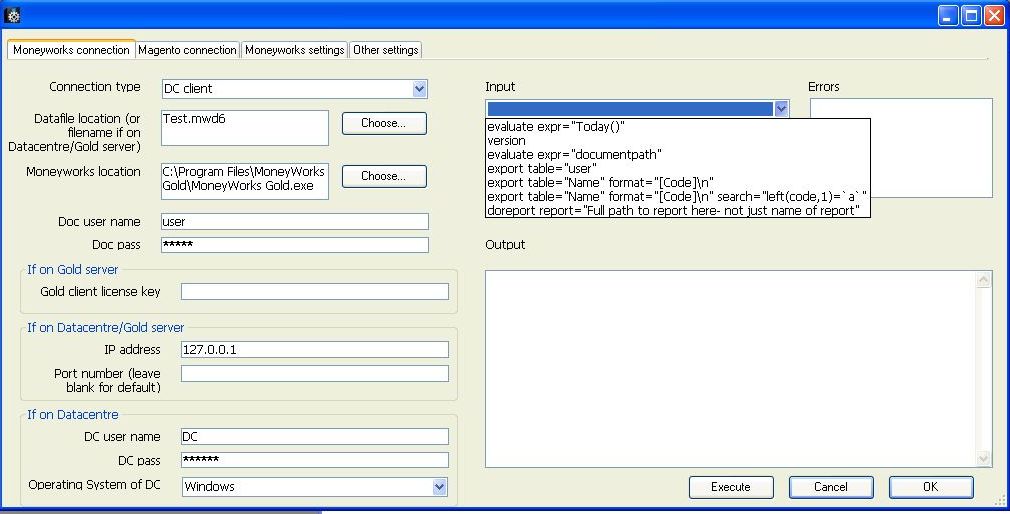Choose a datafile location with Choose button
Screen dimensions: 1010x514
point(384,123)
